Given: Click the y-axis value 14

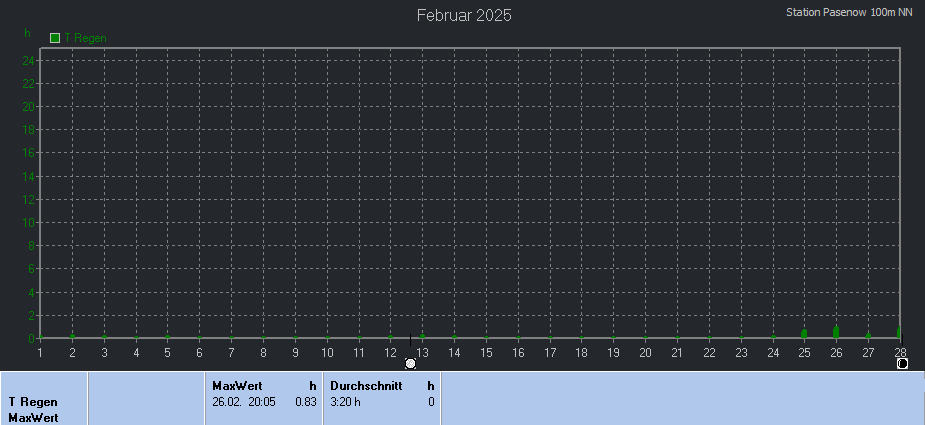Looking at the screenshot, I should [29, 176].
